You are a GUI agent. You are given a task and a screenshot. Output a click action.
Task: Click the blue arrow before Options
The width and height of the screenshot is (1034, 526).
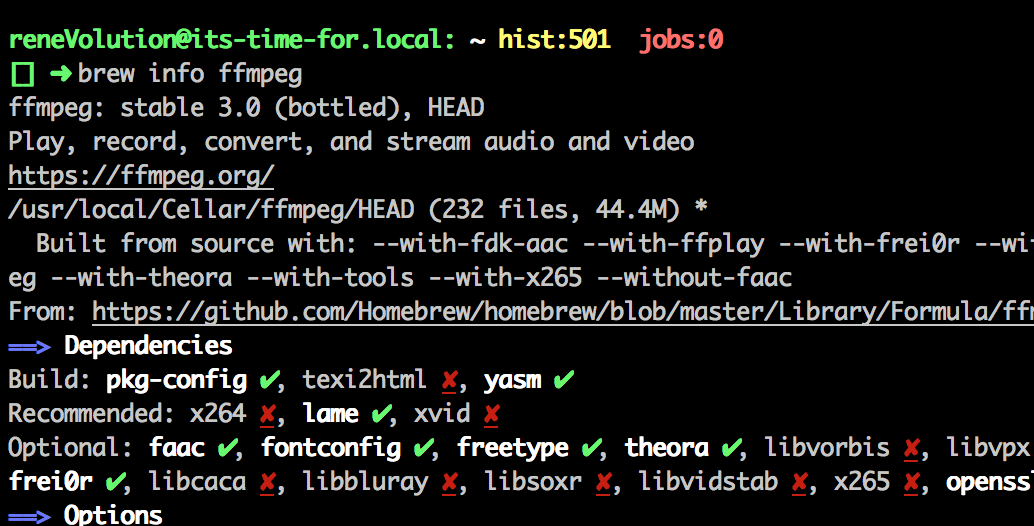point(30,516)
